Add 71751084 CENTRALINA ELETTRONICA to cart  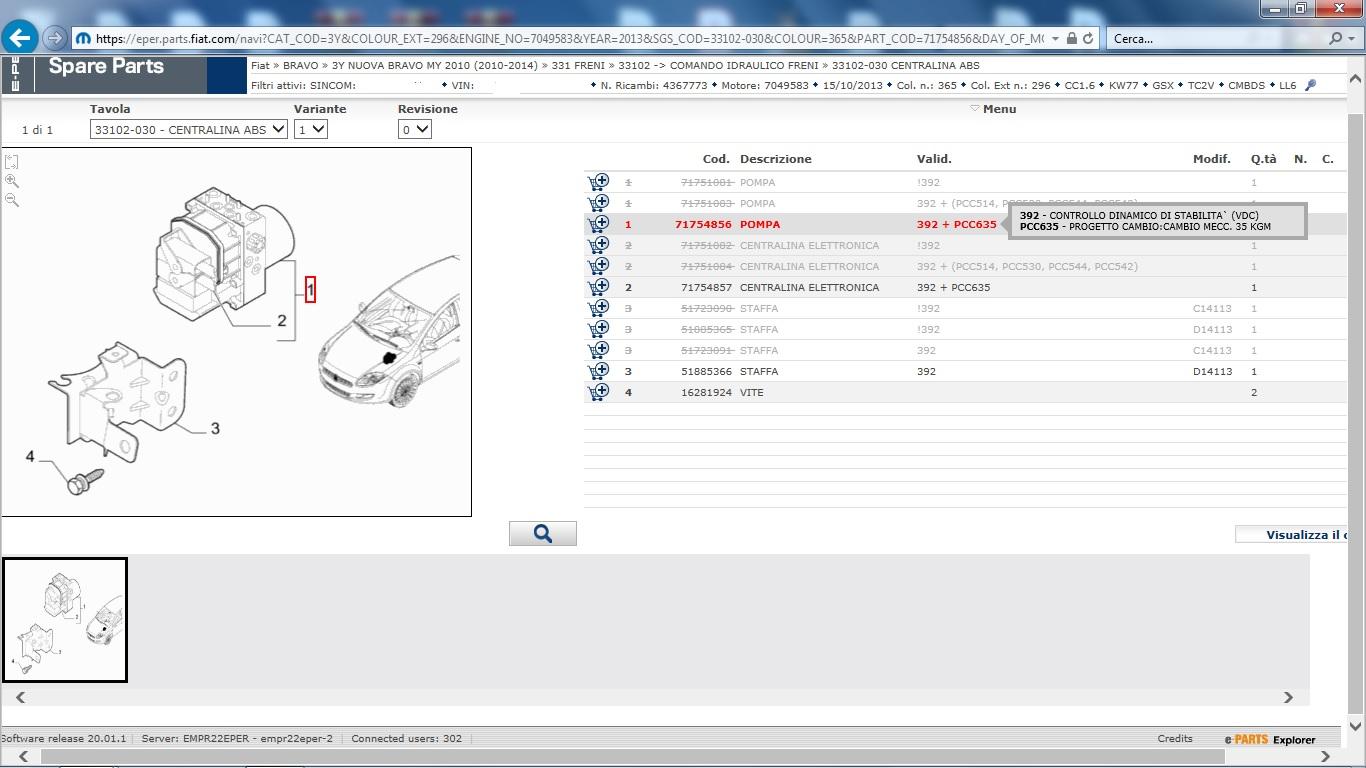click(598, 265)
